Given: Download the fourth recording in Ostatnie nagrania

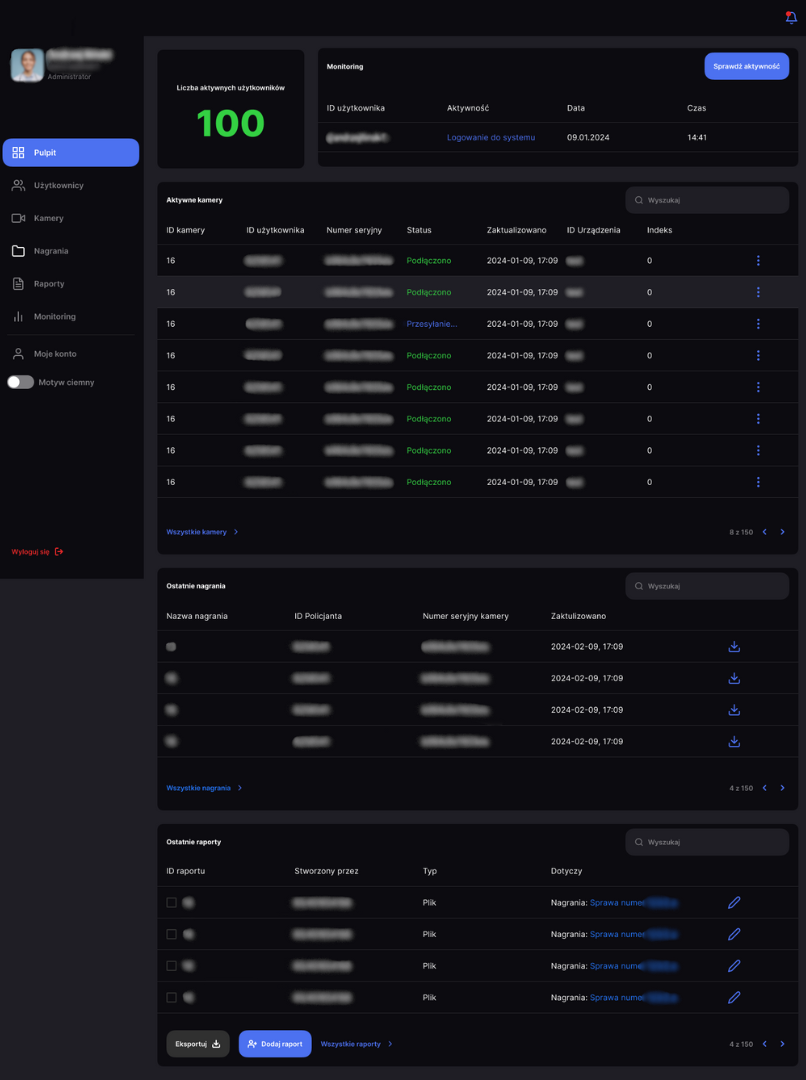Looking at the screenshot, I should point(734,742).
